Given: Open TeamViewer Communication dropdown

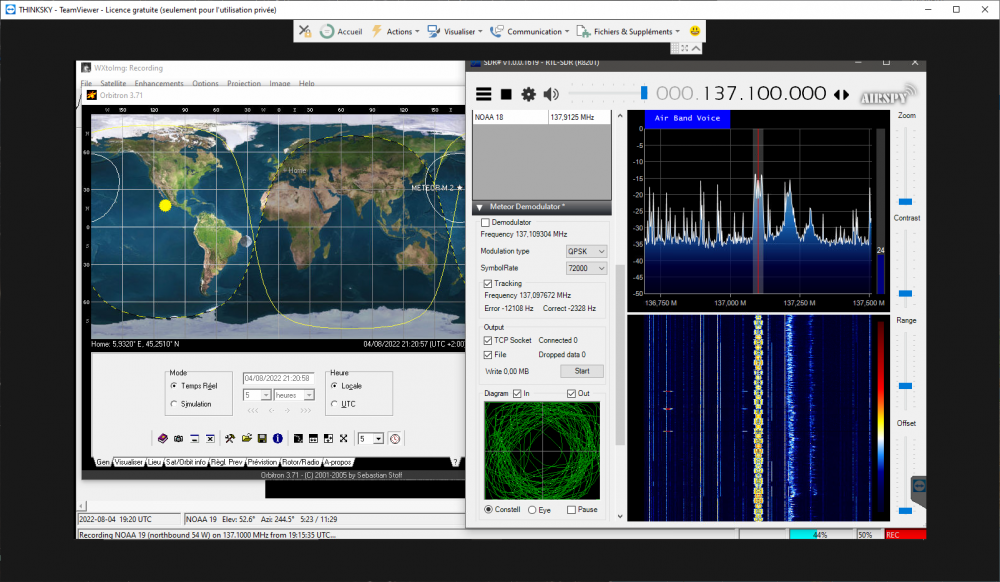Looking at the screenshot, I should tap(529, 31).
